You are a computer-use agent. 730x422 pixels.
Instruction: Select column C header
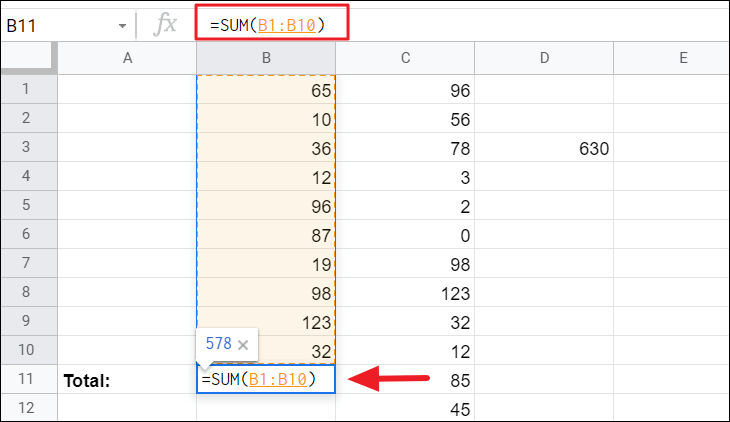click(405, 58)
